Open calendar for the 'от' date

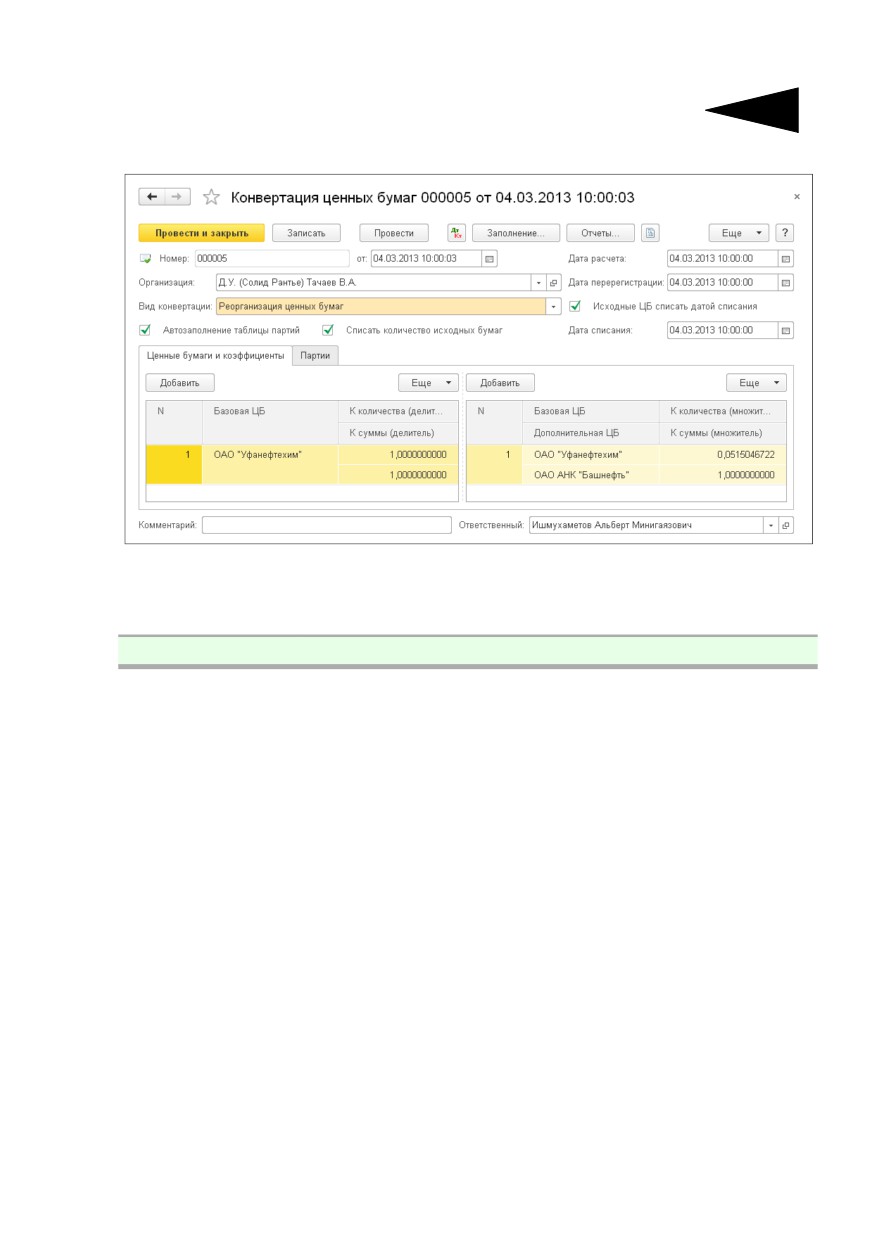click(489, 258)
